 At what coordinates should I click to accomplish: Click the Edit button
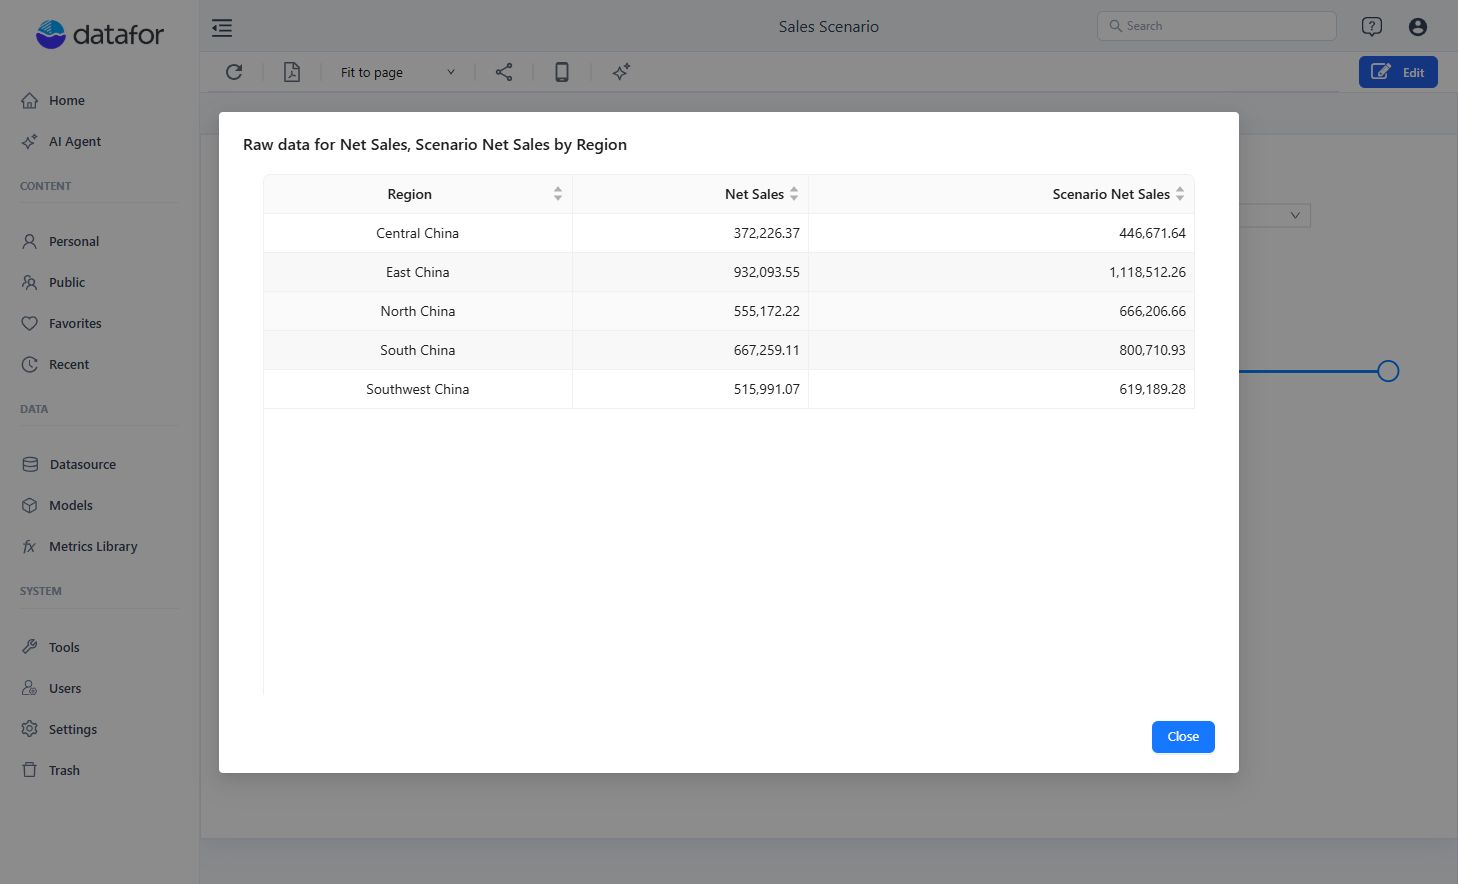click(x=1398, y=72)
